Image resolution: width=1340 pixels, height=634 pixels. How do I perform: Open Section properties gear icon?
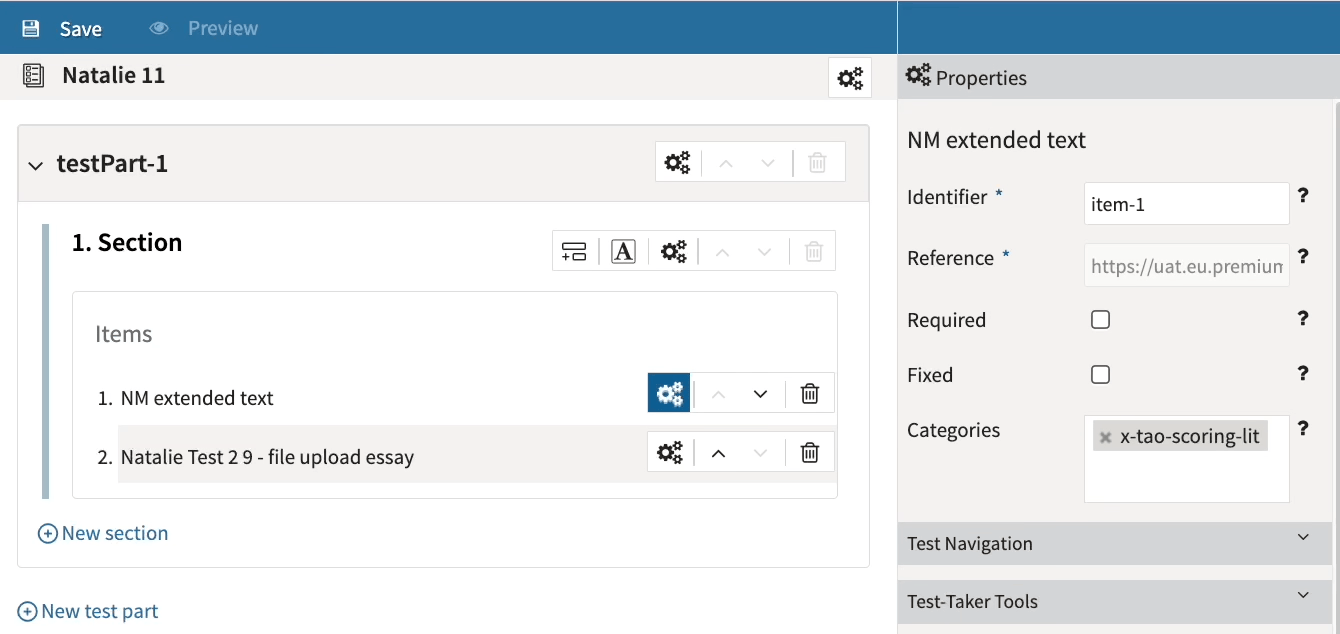[x=674, y=252]
